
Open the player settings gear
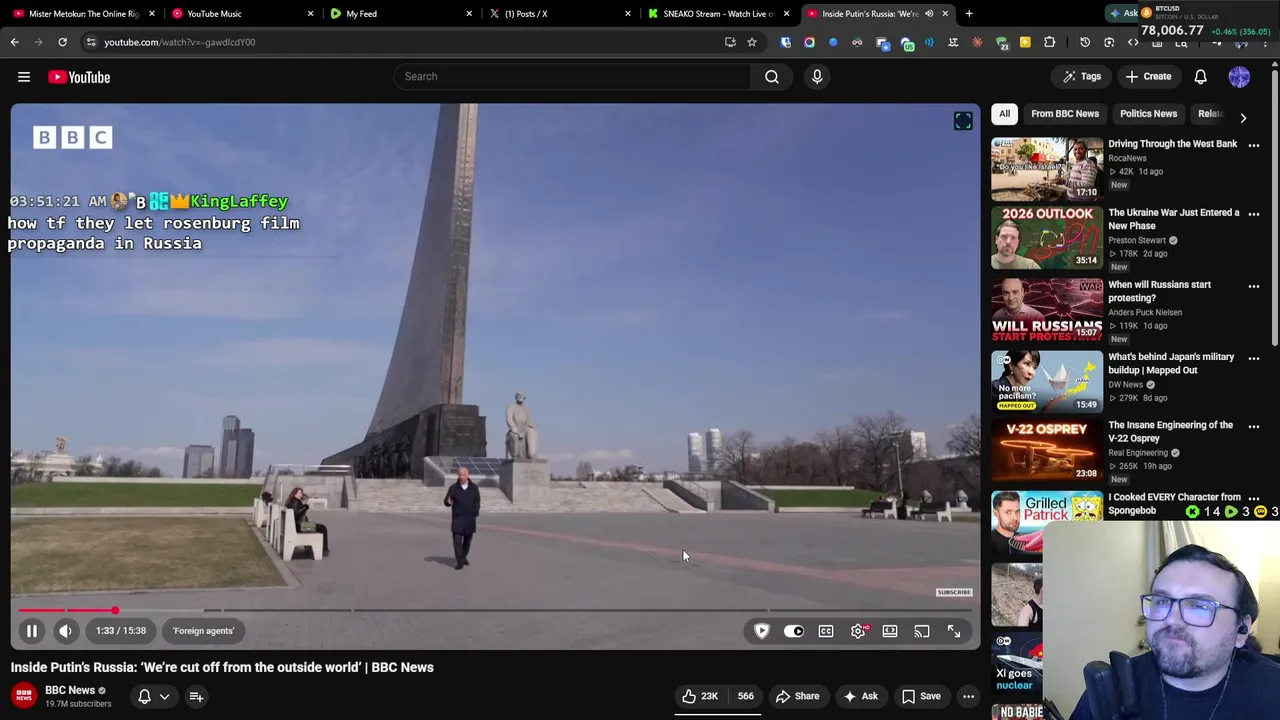[858, 631]
